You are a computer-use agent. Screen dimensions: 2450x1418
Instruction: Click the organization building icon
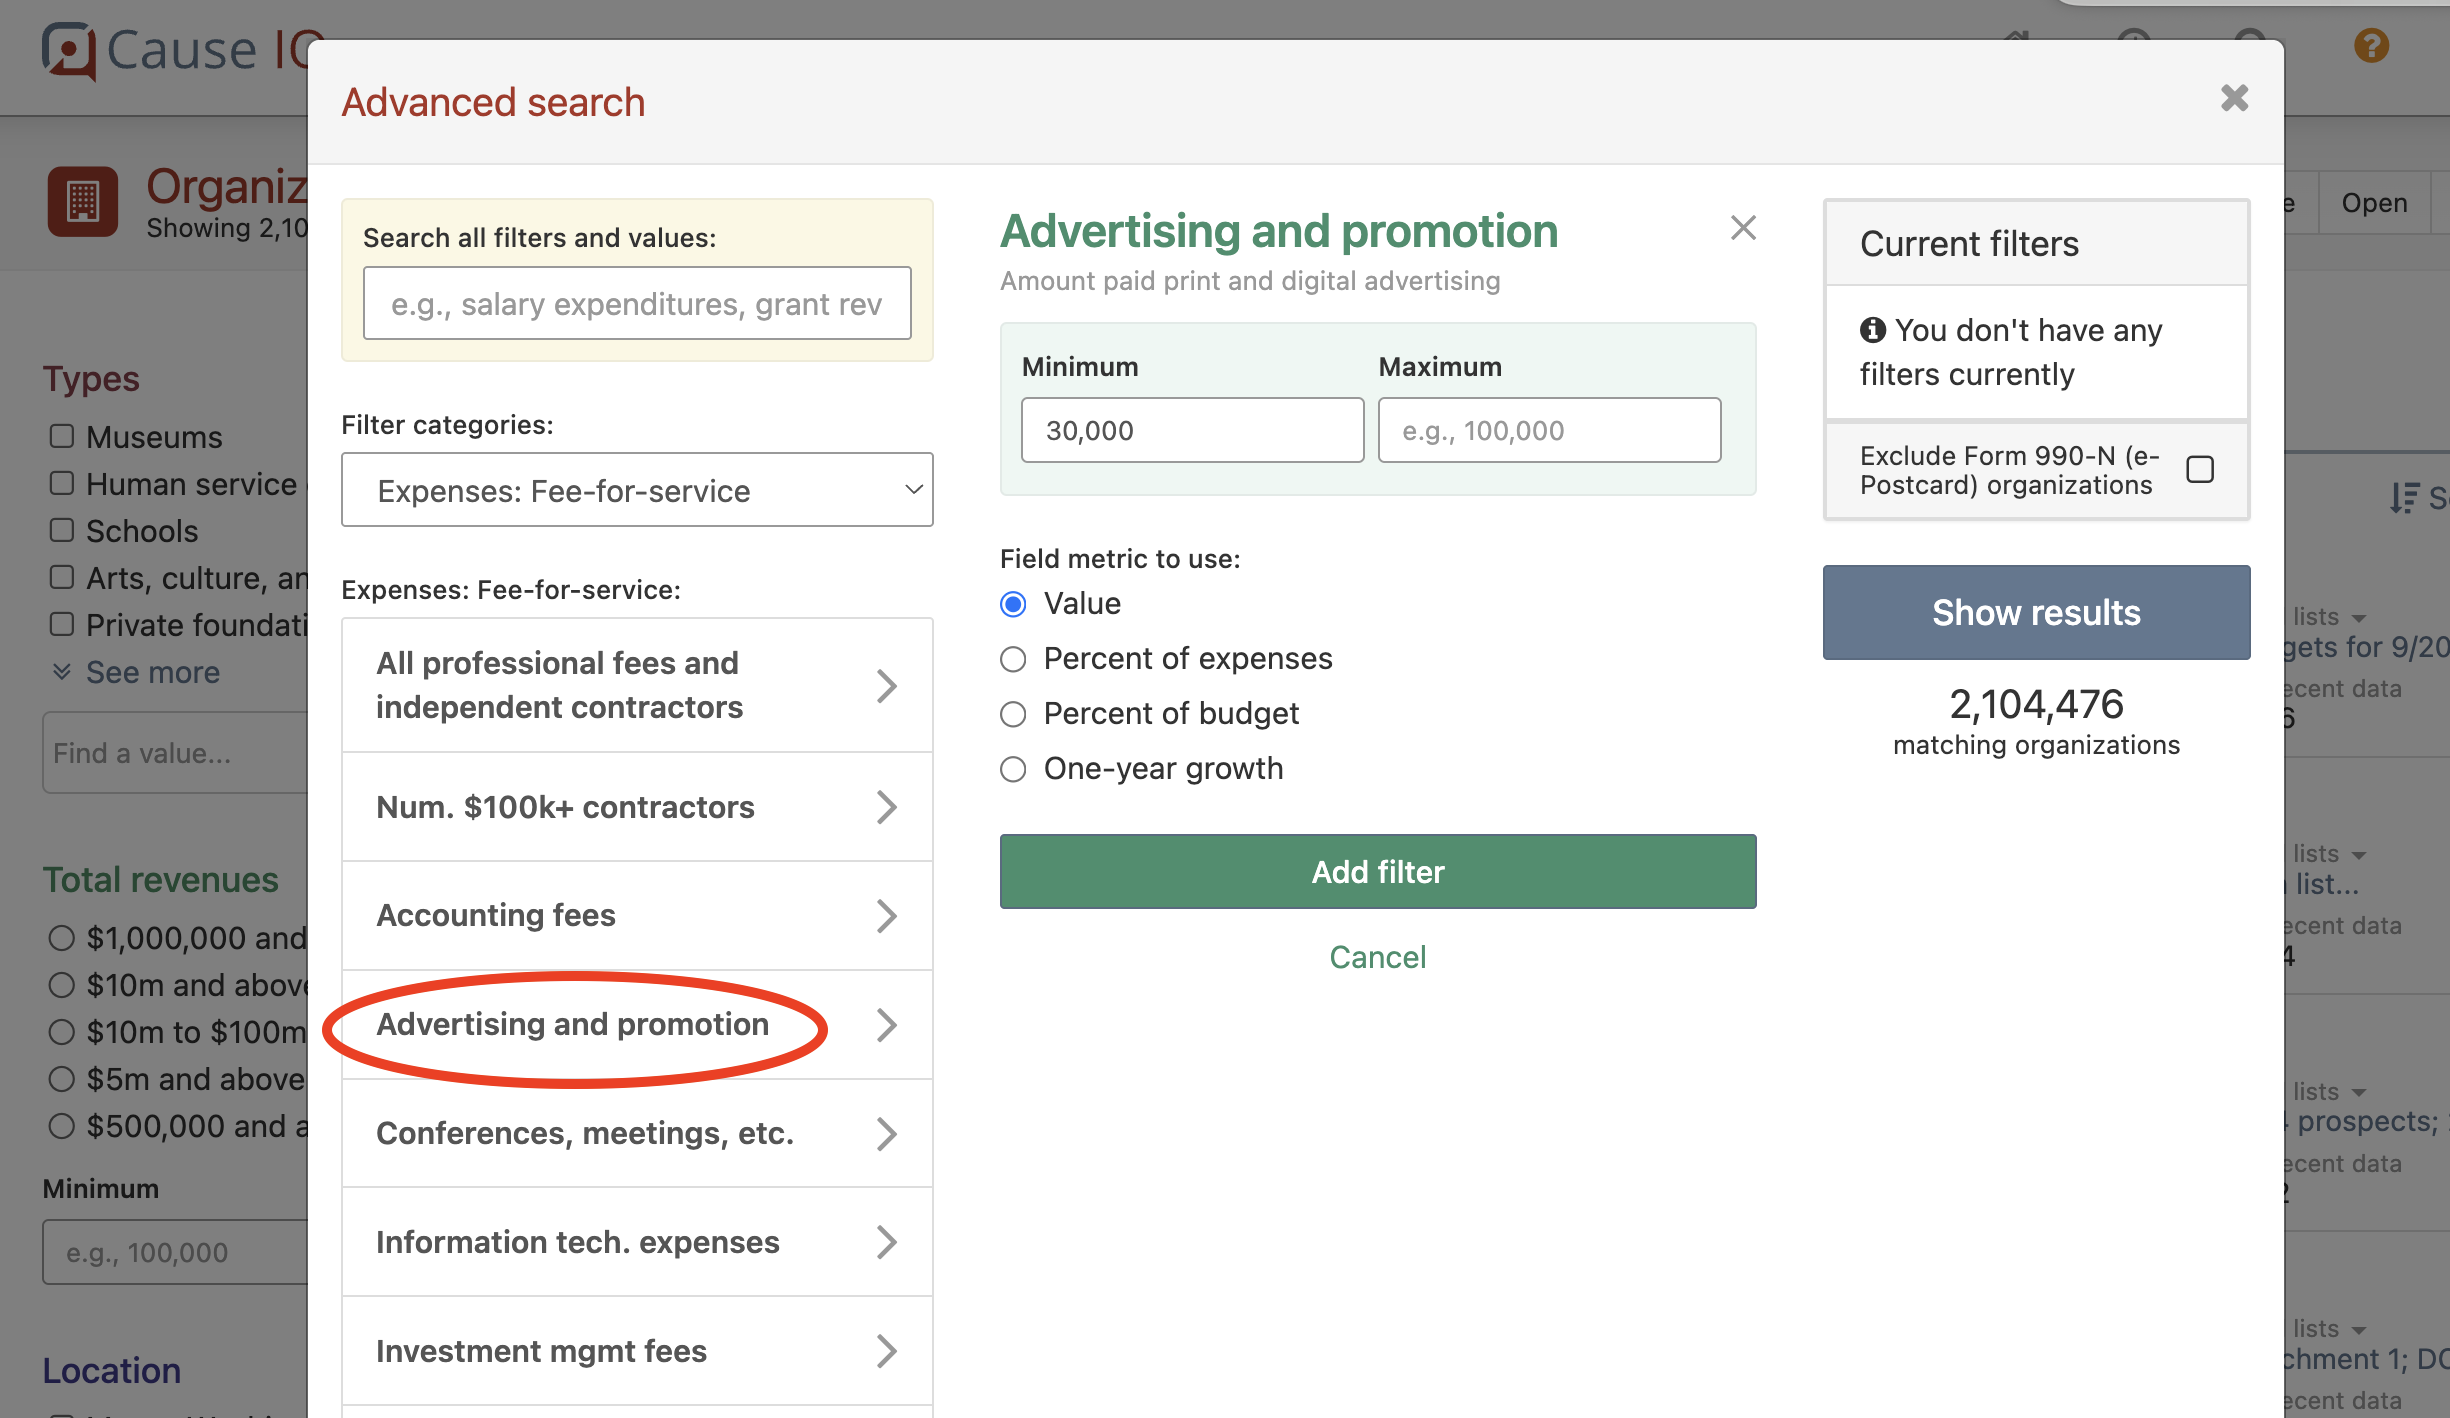(x=83, y=201)
